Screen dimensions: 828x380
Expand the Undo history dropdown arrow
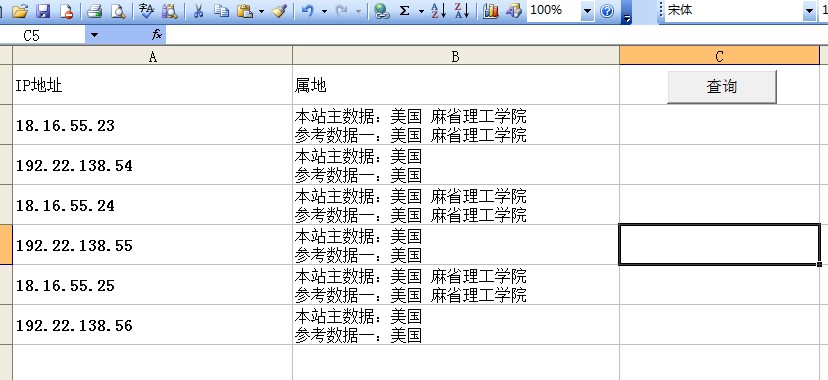tap(324, 11)
